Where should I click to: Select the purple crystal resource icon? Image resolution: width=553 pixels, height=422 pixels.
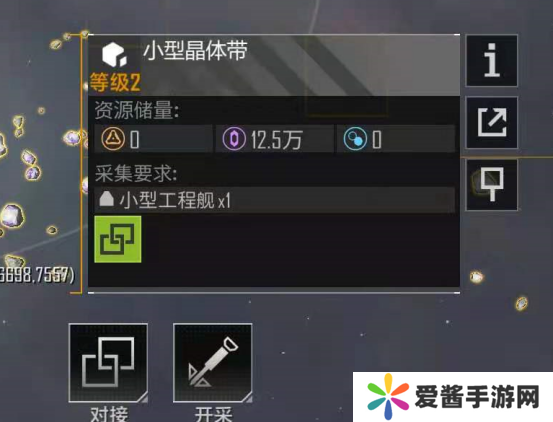pos(234,139)
